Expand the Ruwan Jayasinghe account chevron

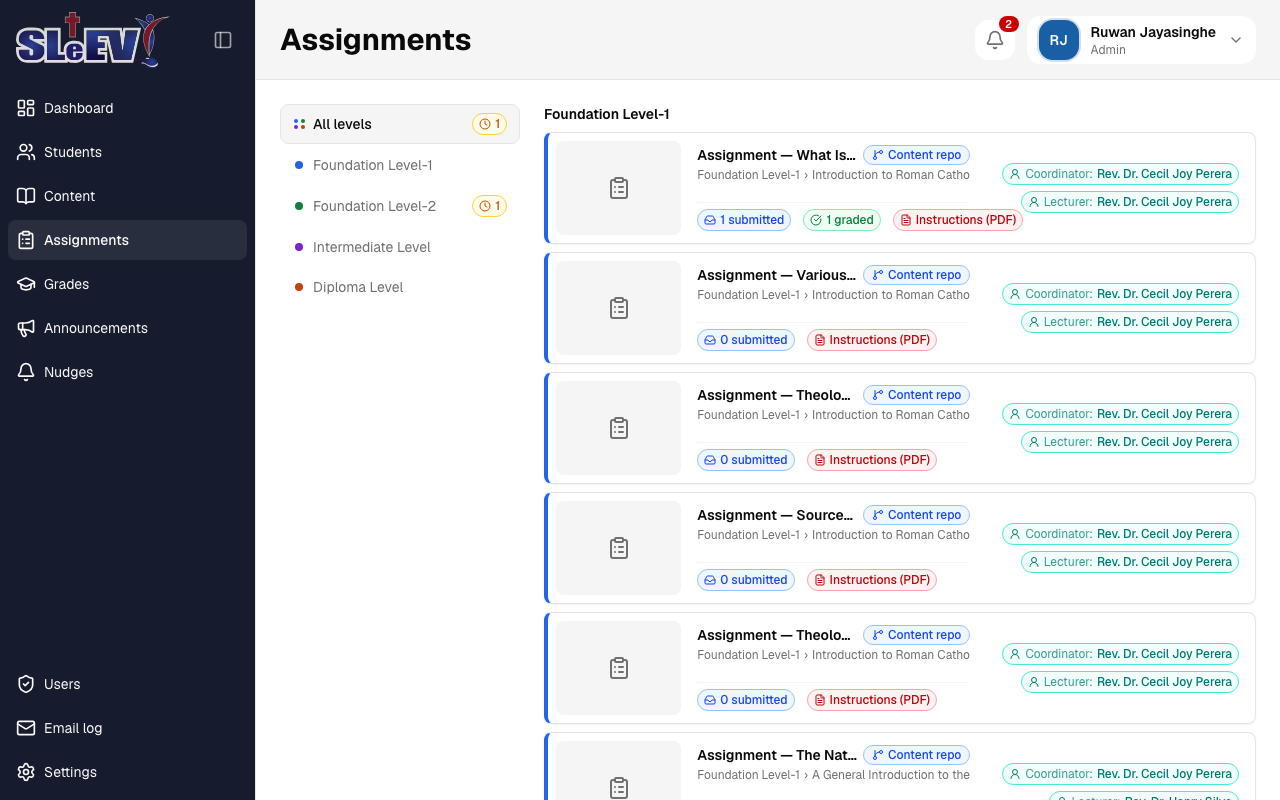(x=1236, y=40)
